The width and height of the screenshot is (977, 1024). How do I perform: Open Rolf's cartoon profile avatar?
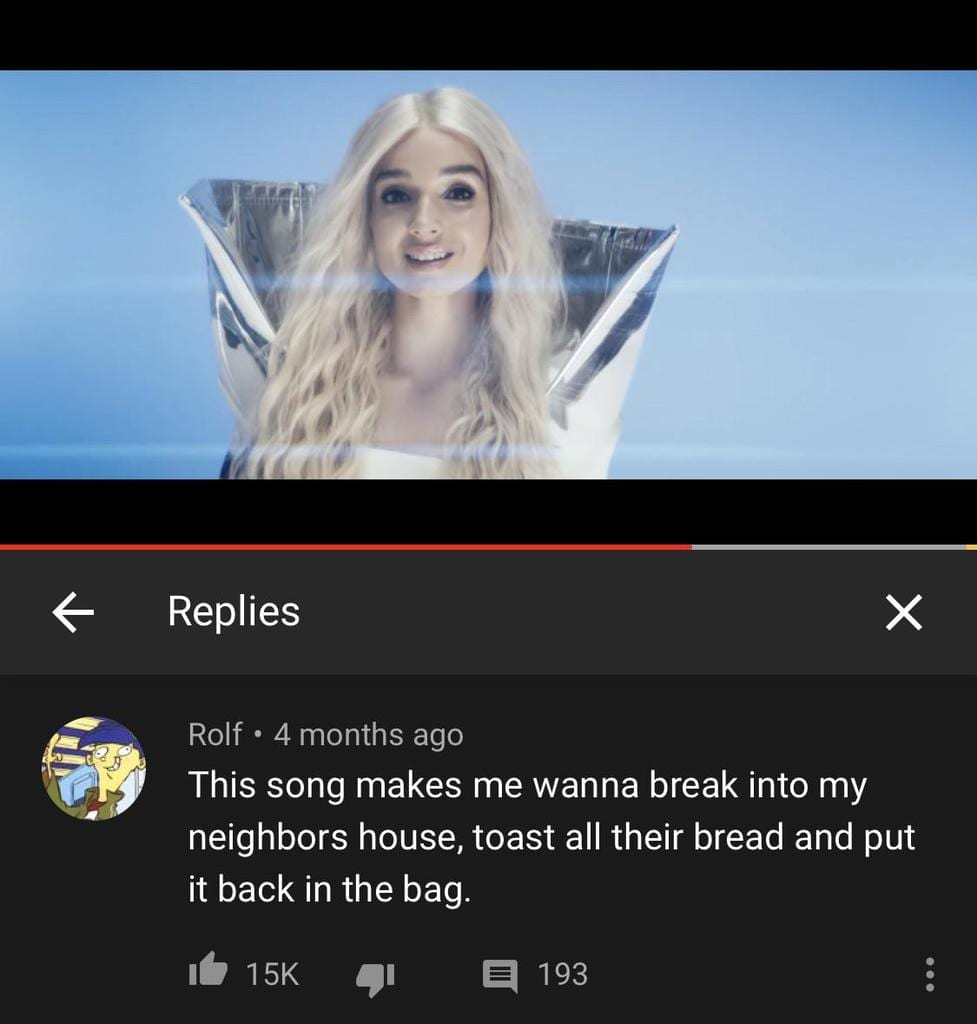pos(94,768)
